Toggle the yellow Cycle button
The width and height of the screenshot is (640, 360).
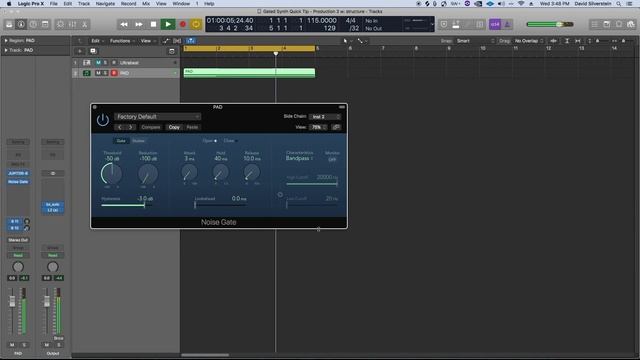[x=196, y=24]
